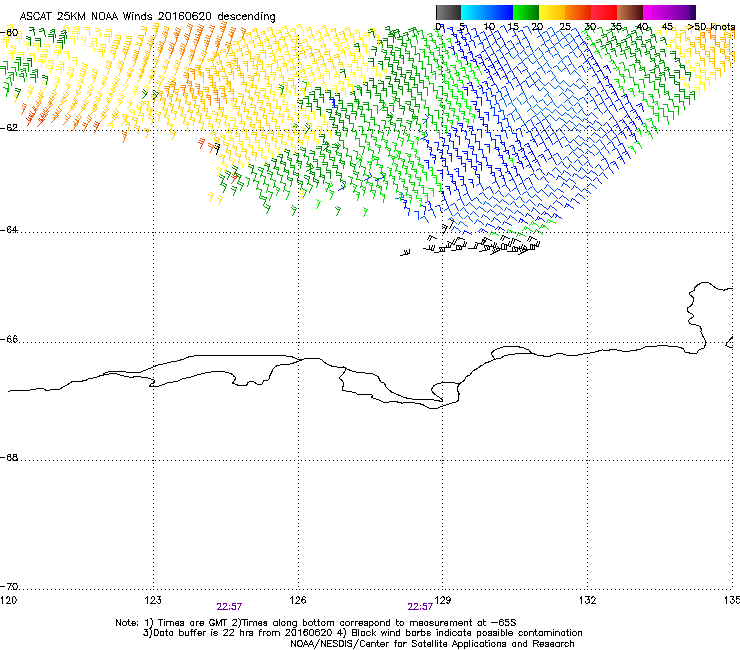Screen dimensions: 740x650
Task: Select the cyan legend color segment
Action: click(474, 12)
